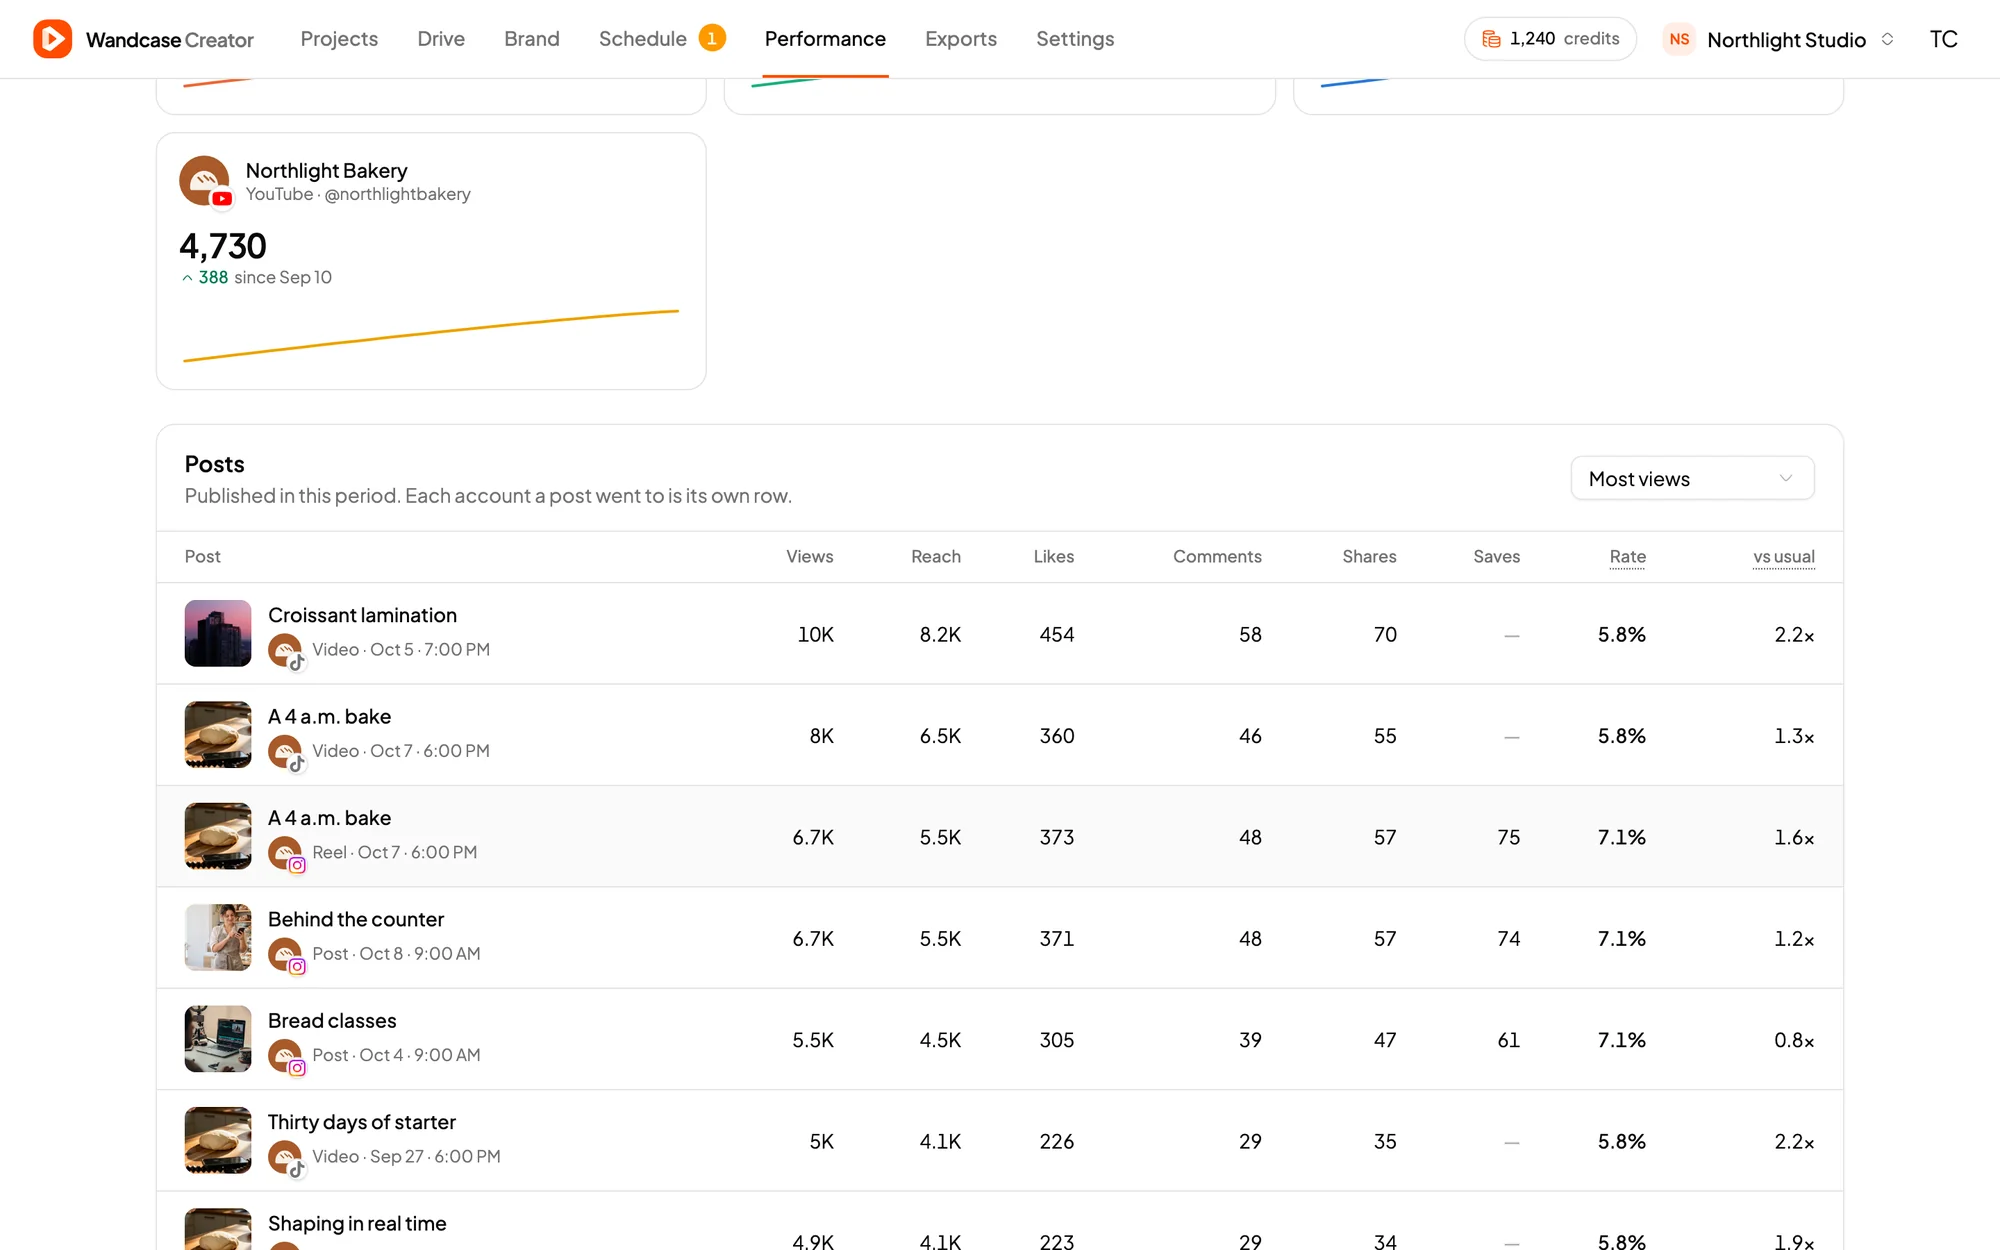
Task: Open the Thirty days of starter thumbnail
Action: pos(218,1140)
